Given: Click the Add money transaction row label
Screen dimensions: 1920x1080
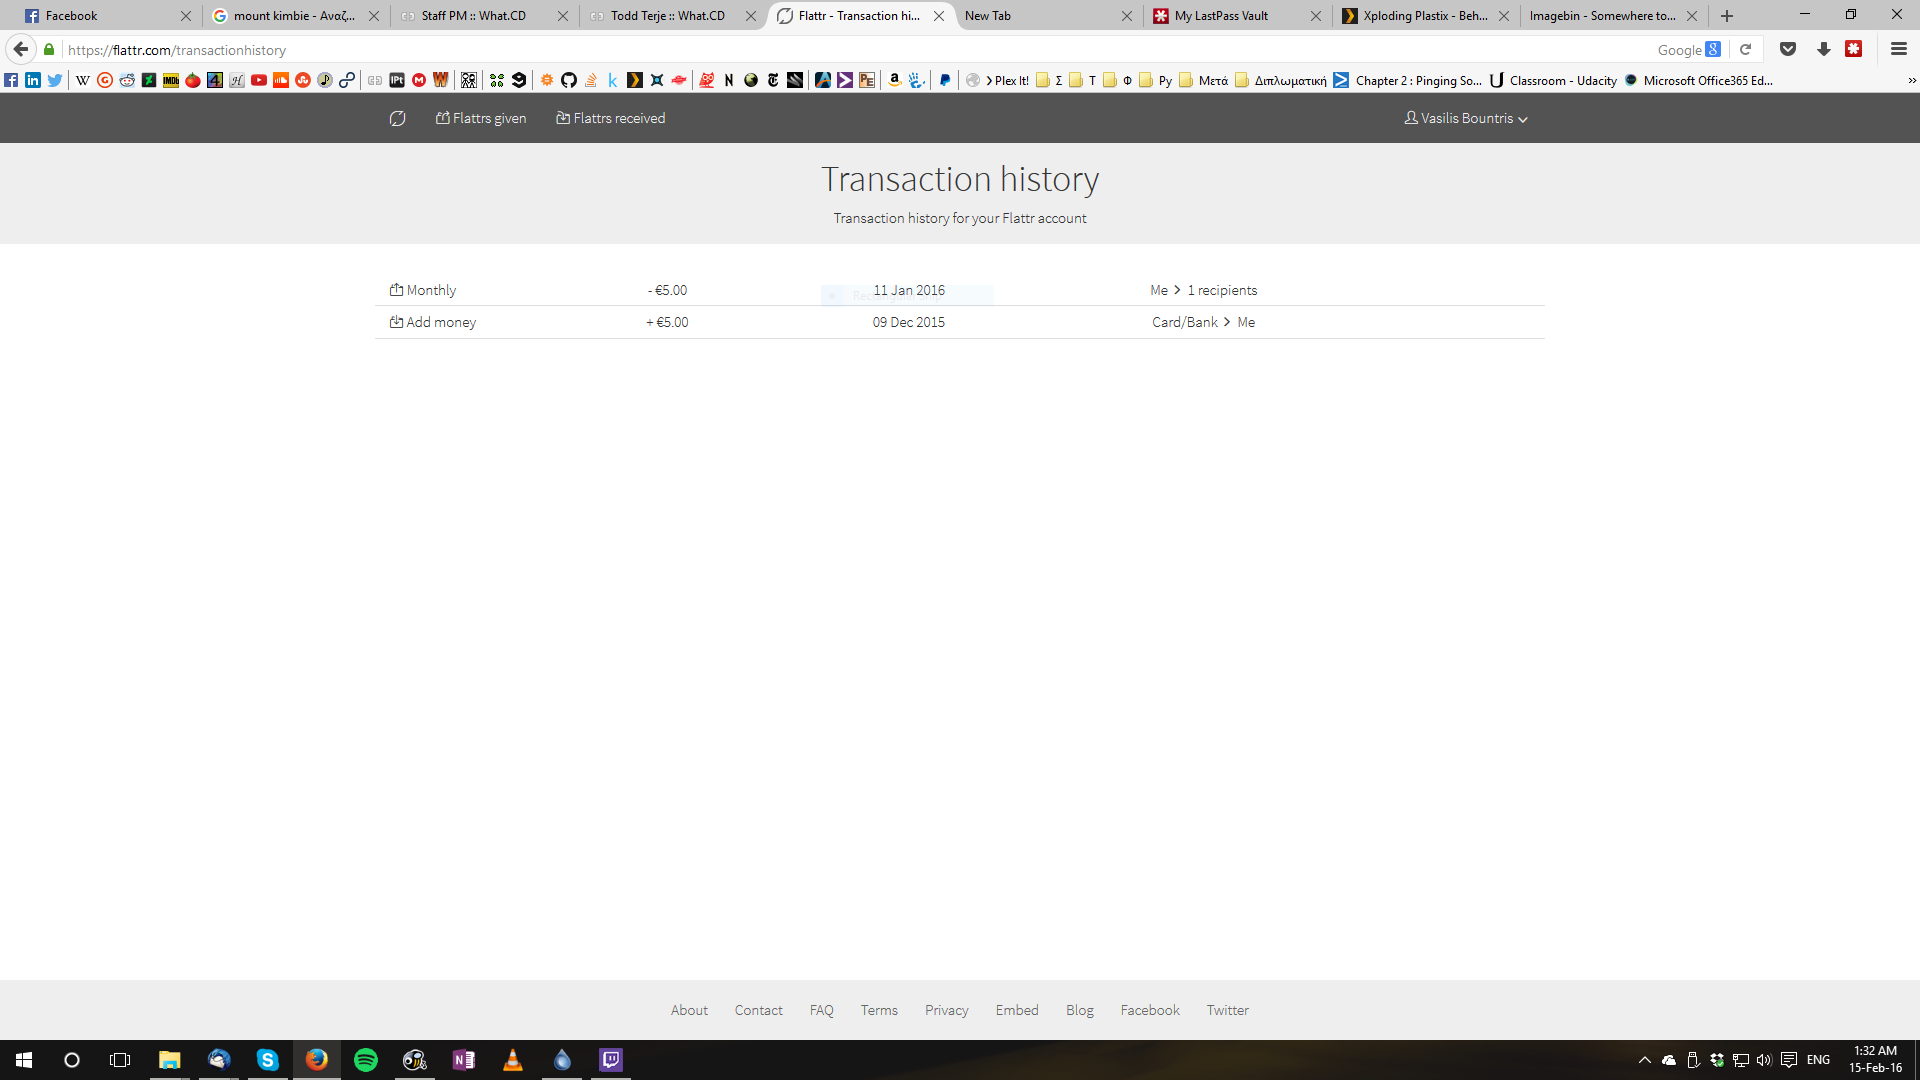Looking at the screenshot, I should point(433,322).
